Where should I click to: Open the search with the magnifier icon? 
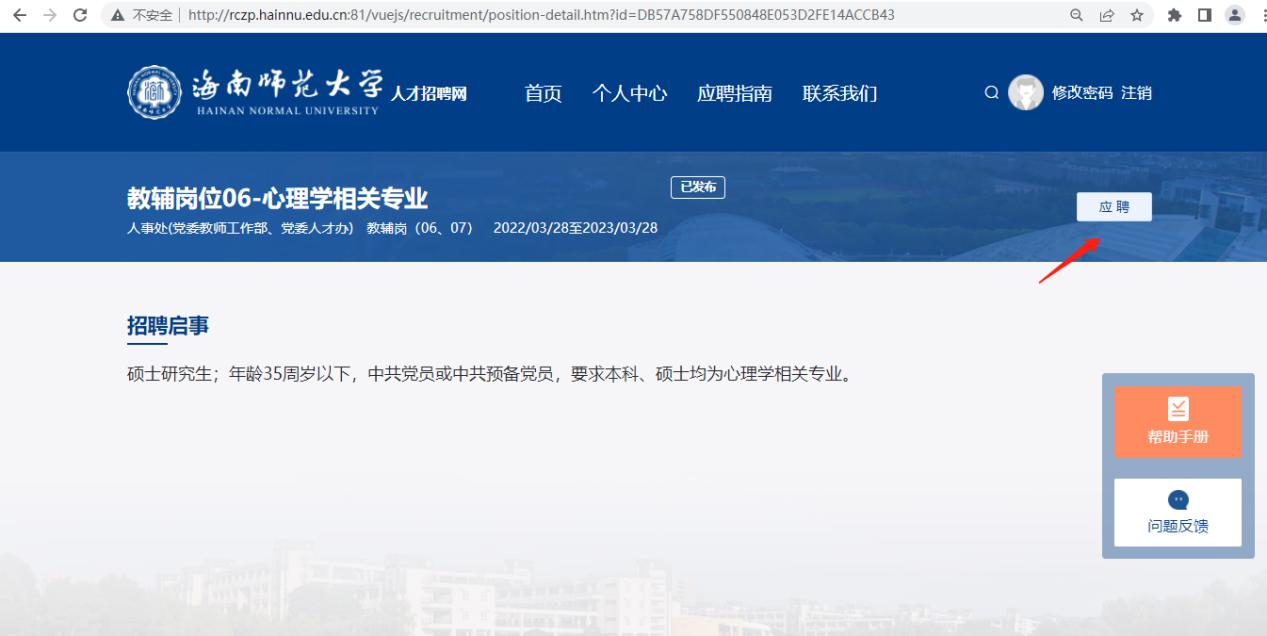pyautogui.click(x=991, y=92)
